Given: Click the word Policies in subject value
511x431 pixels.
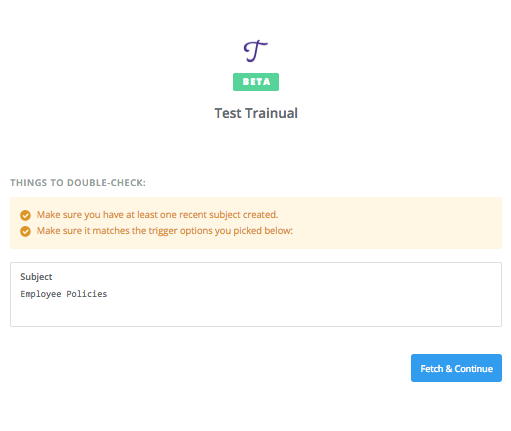Looking at the screenshot, I should point(87,294).
